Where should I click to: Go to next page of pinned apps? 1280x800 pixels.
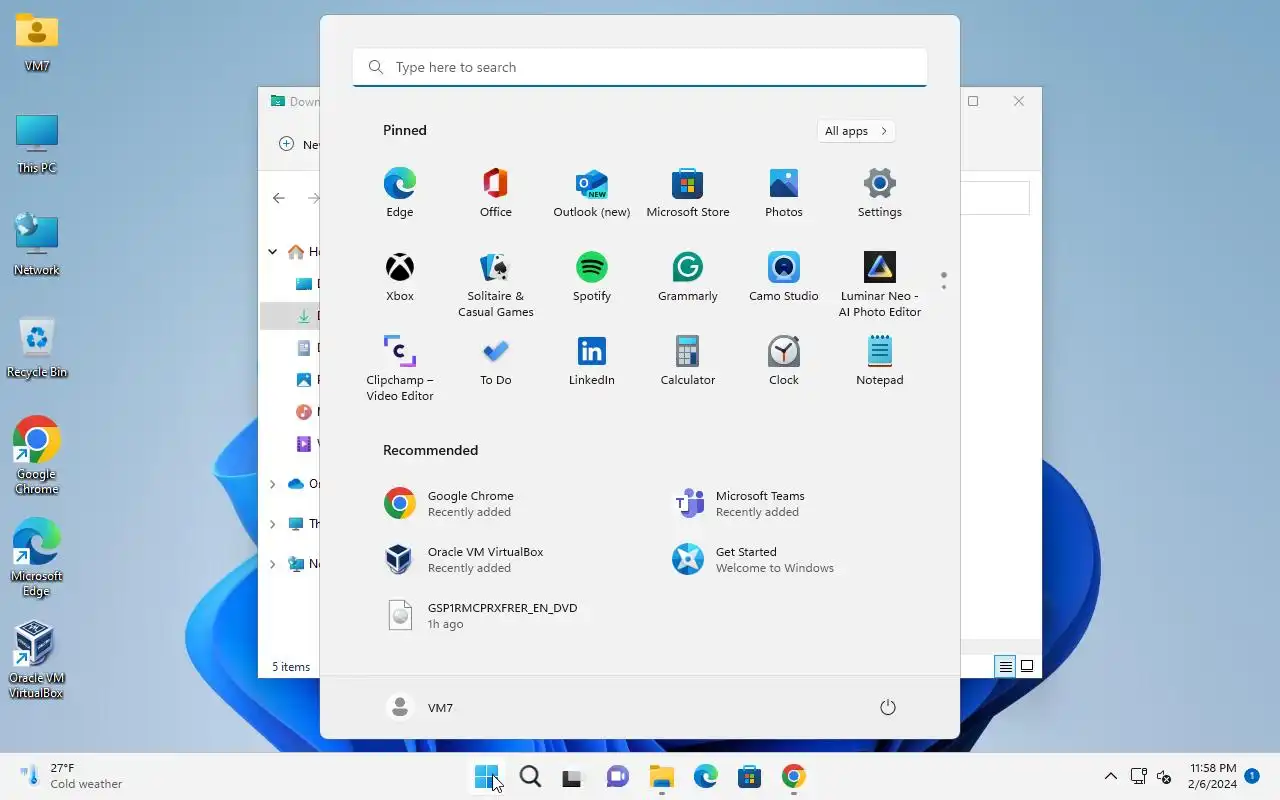943,288
